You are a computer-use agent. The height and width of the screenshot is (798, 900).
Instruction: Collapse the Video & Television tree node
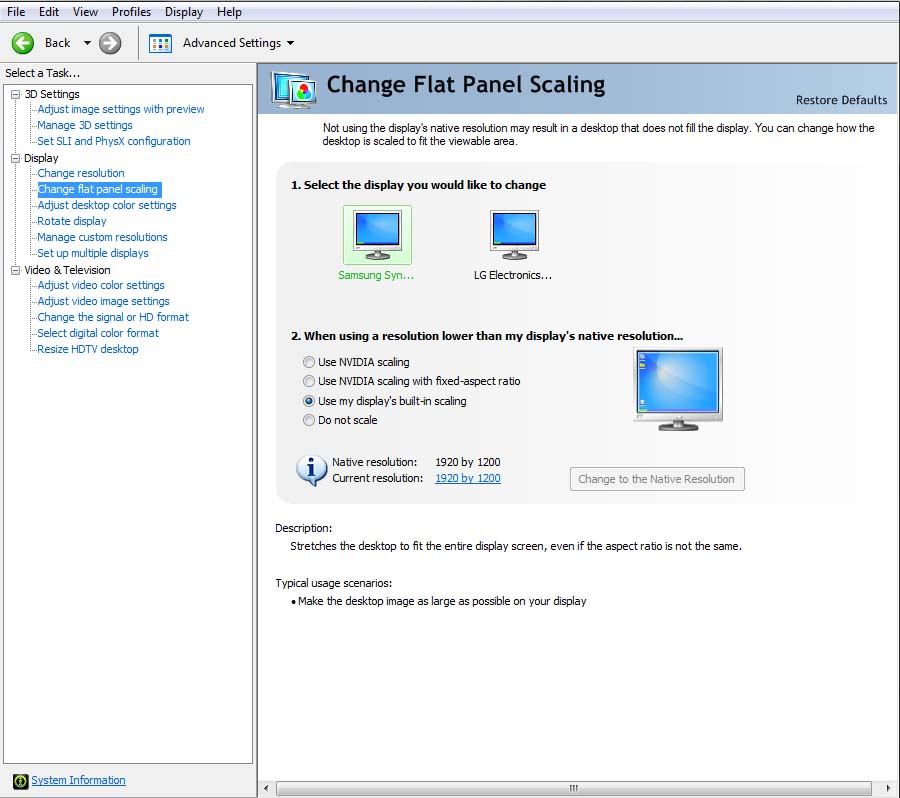coord(15,270)
